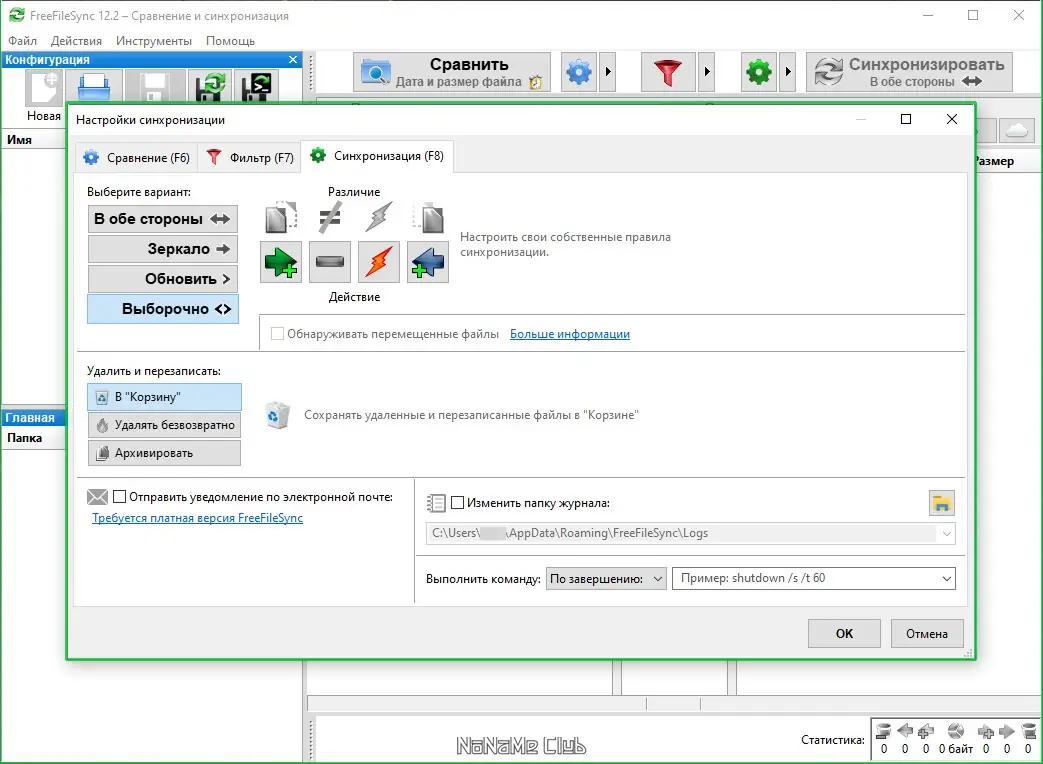
Task: Click blue right-only action icon
Action: coord(428,262)
